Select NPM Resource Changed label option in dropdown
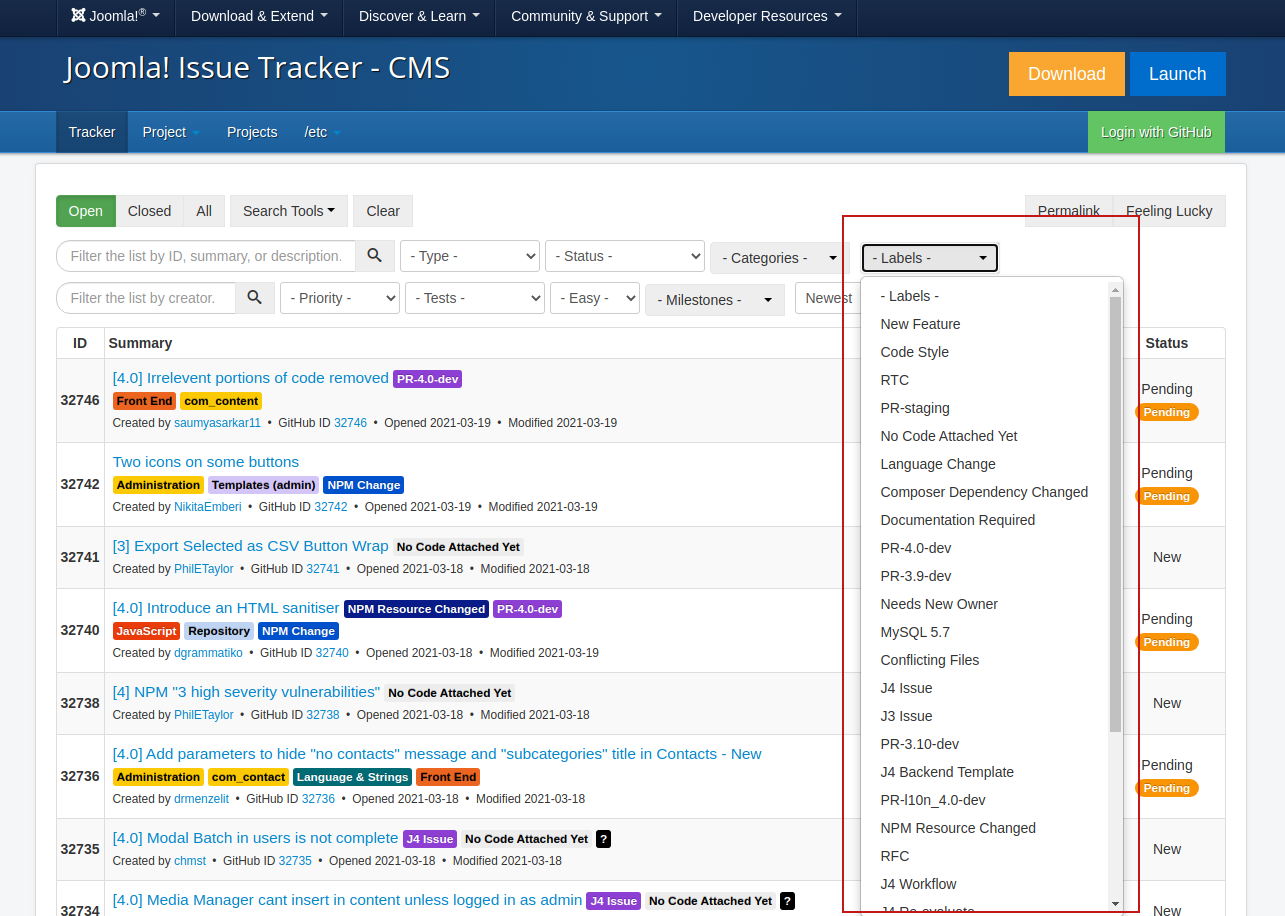 coord(985,828)
